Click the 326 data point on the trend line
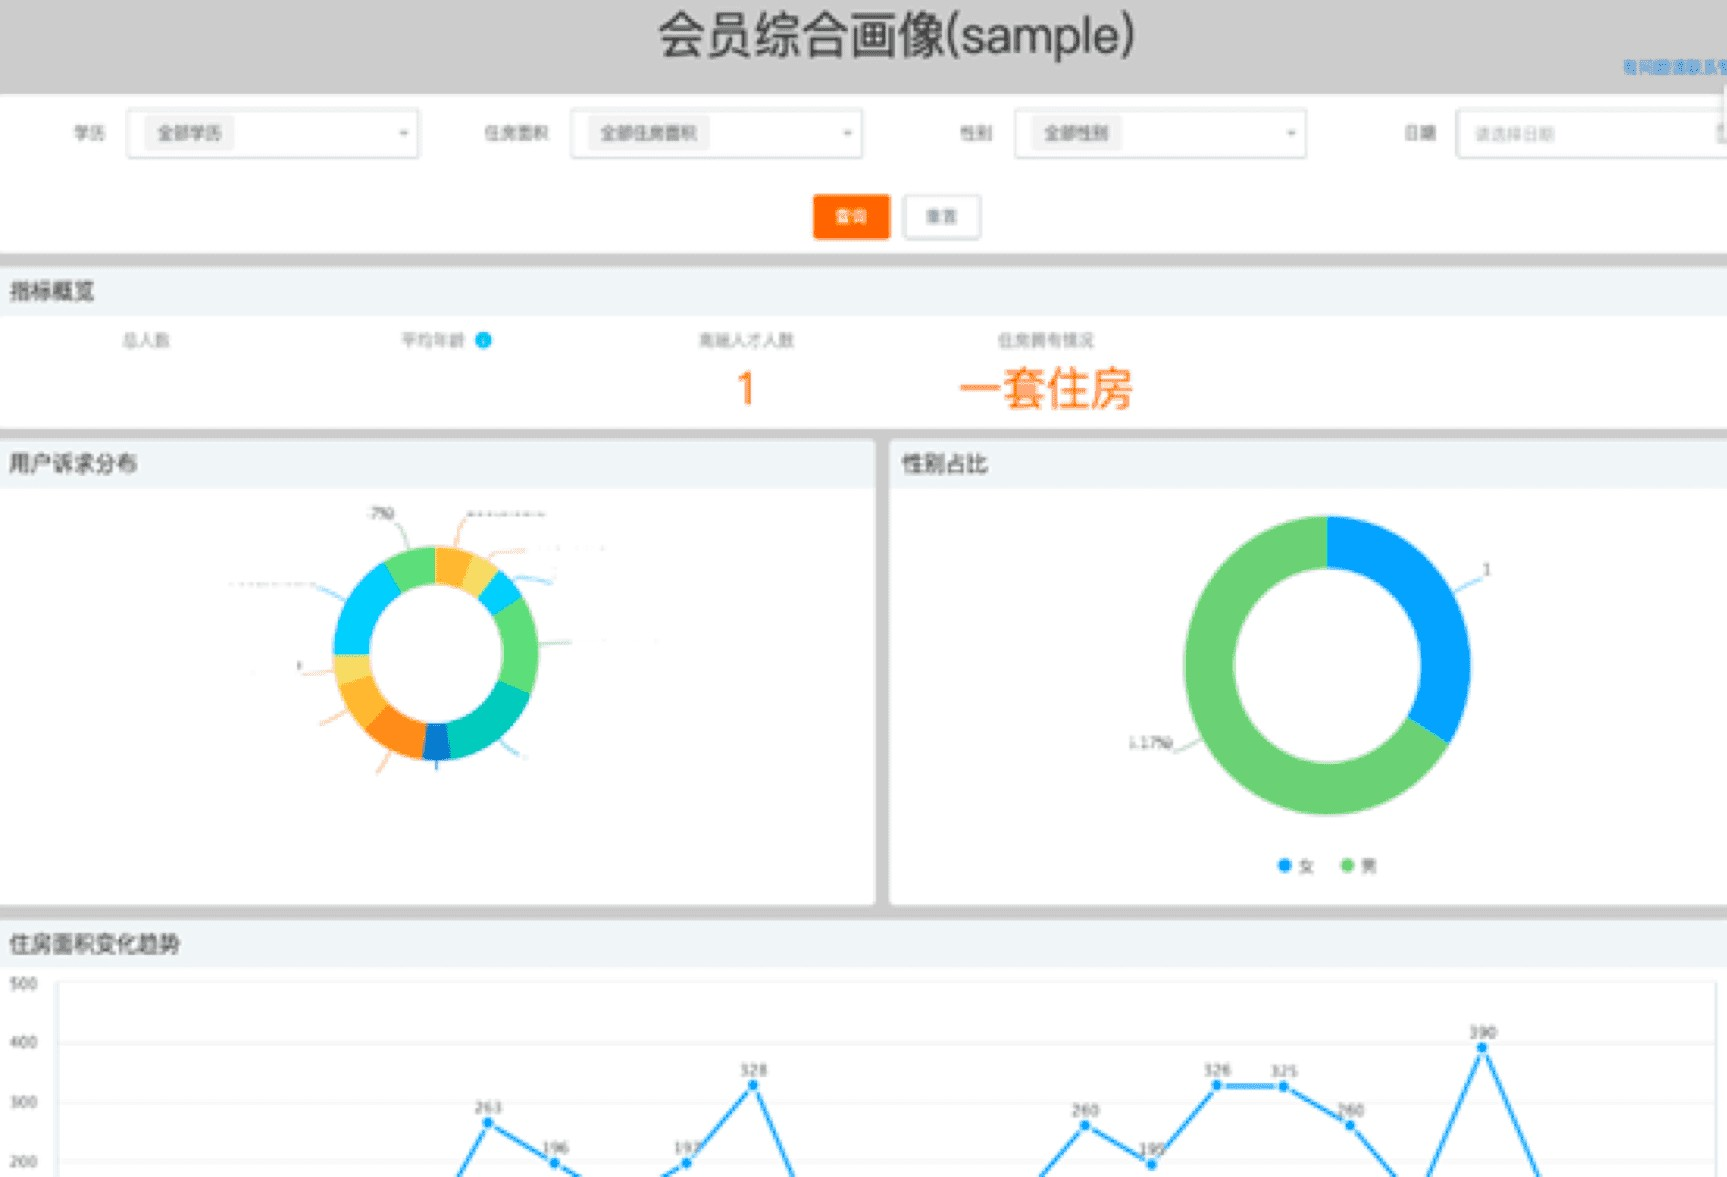Viewport: 1727px width, 1177px height. click(1217, 1085)
